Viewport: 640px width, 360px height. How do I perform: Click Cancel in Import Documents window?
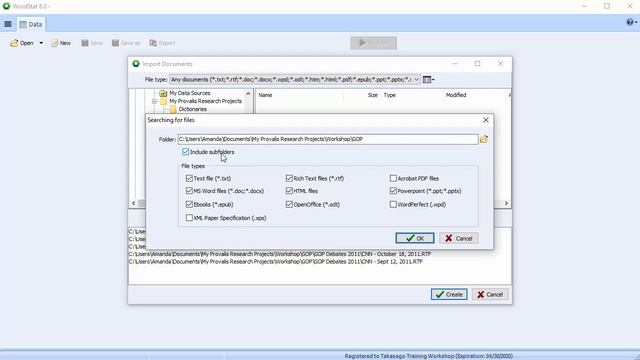pos(490,294)
